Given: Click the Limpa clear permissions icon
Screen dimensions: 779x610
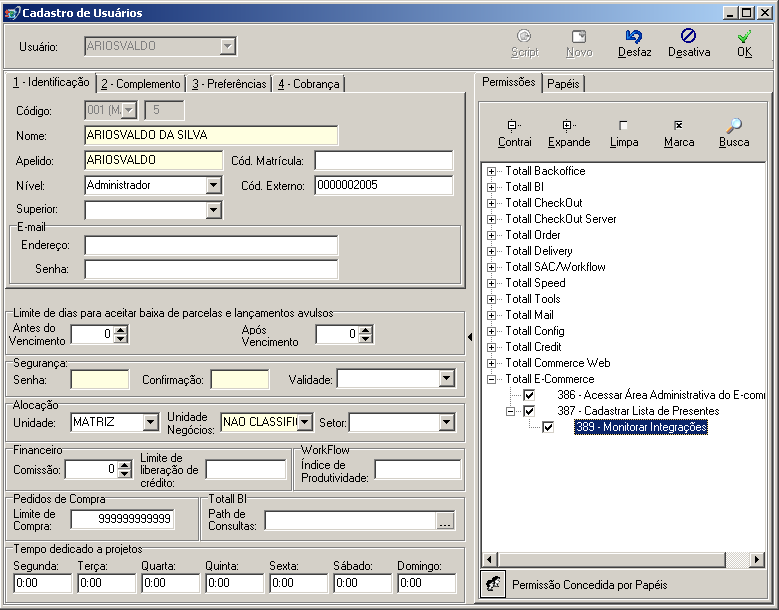Looking at the screenshot, I should pyautogui.click(x=623, y=126).
